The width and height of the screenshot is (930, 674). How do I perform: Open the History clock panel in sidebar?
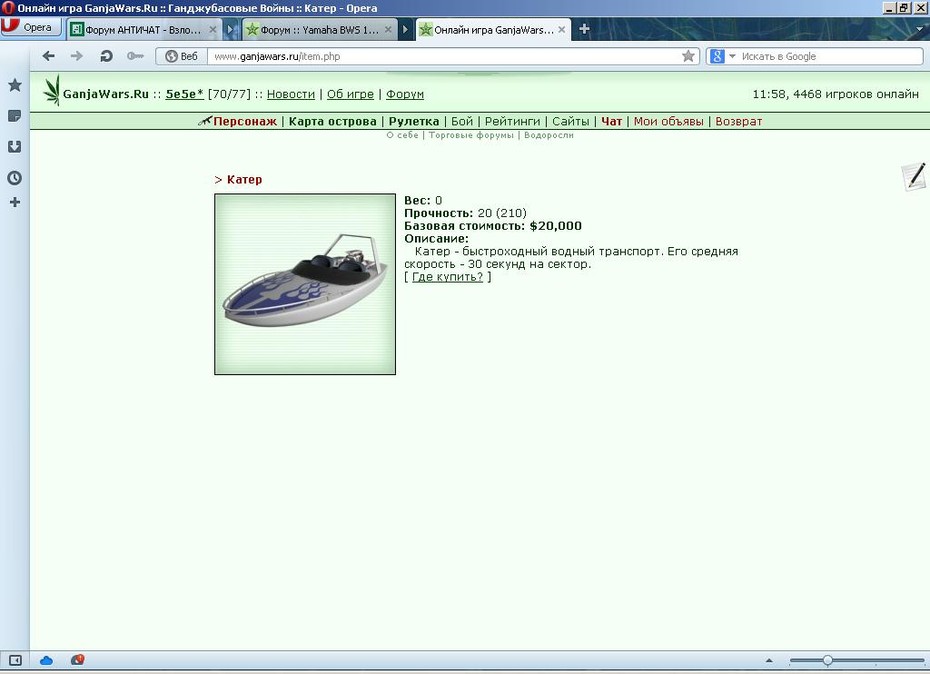pos(15,177)
